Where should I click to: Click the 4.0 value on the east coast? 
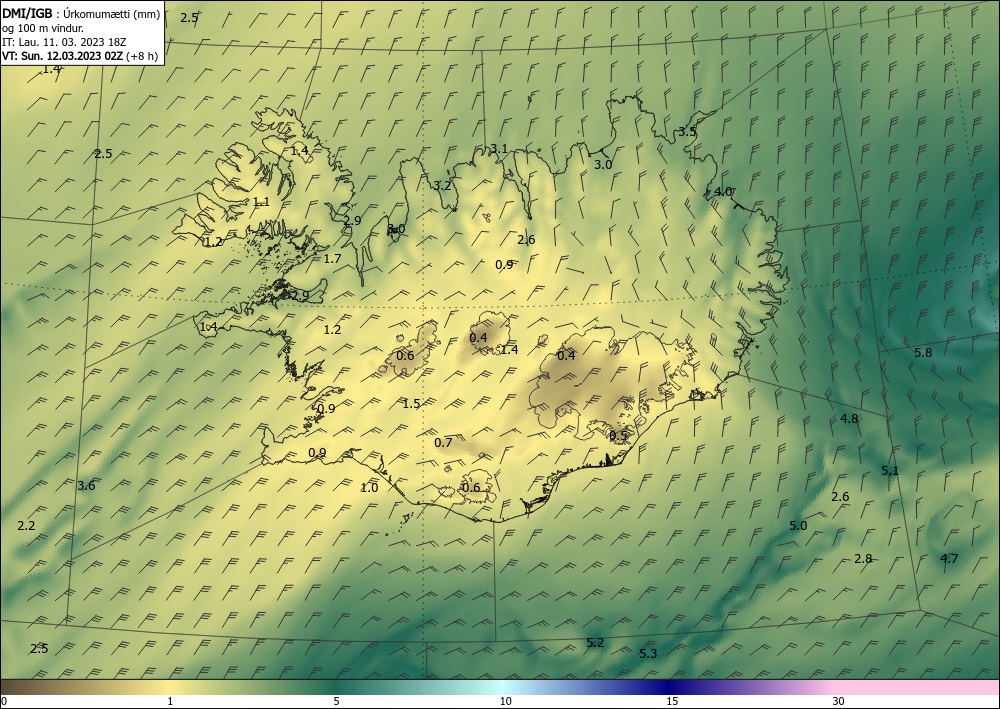coord(723,192)
